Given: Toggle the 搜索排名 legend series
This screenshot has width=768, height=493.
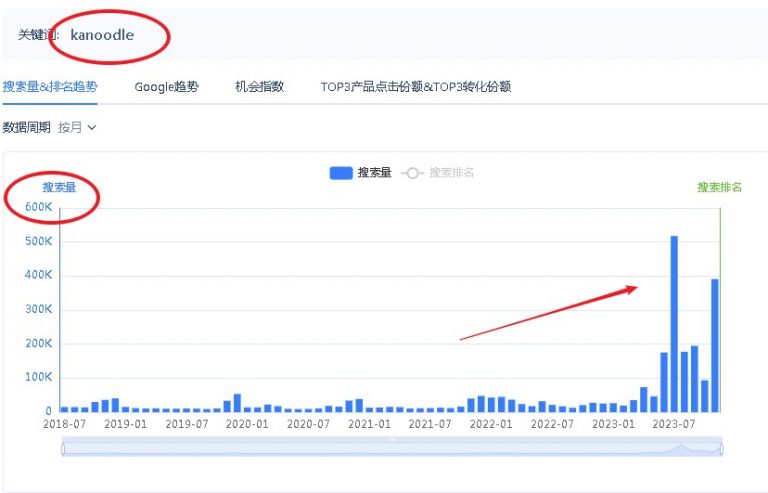Looking at the screenshot, I should pyautogui.click(x=437, y=173).
